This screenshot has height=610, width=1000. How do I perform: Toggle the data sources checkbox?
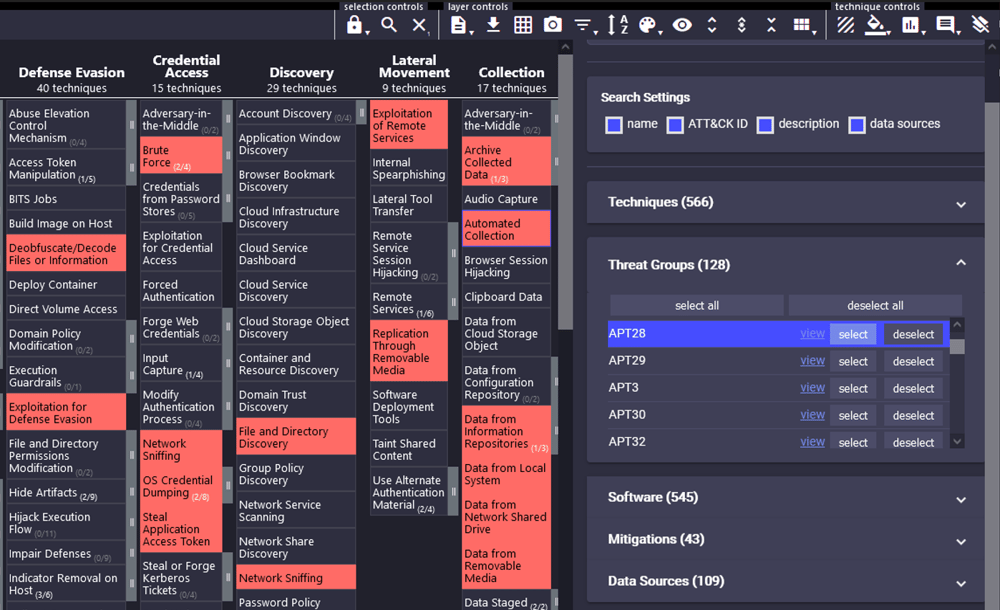[x=857, y=125]
